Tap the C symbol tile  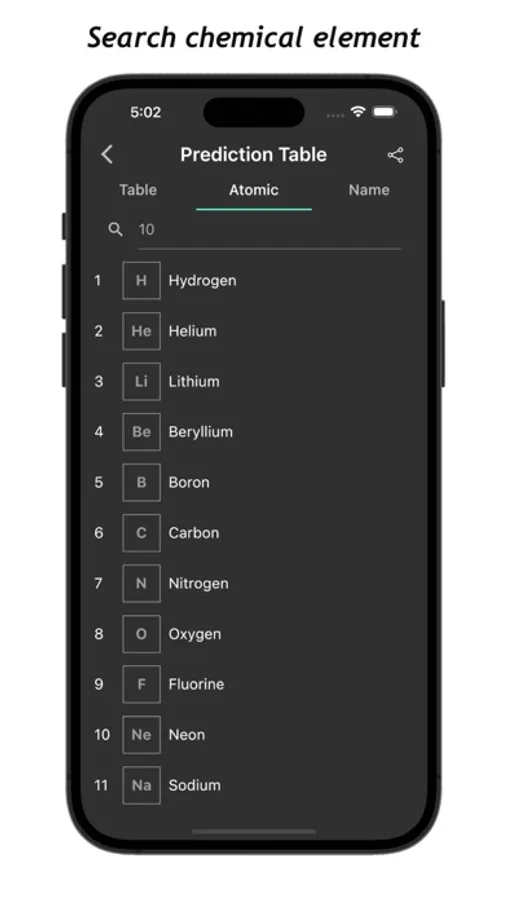point(141,533)
